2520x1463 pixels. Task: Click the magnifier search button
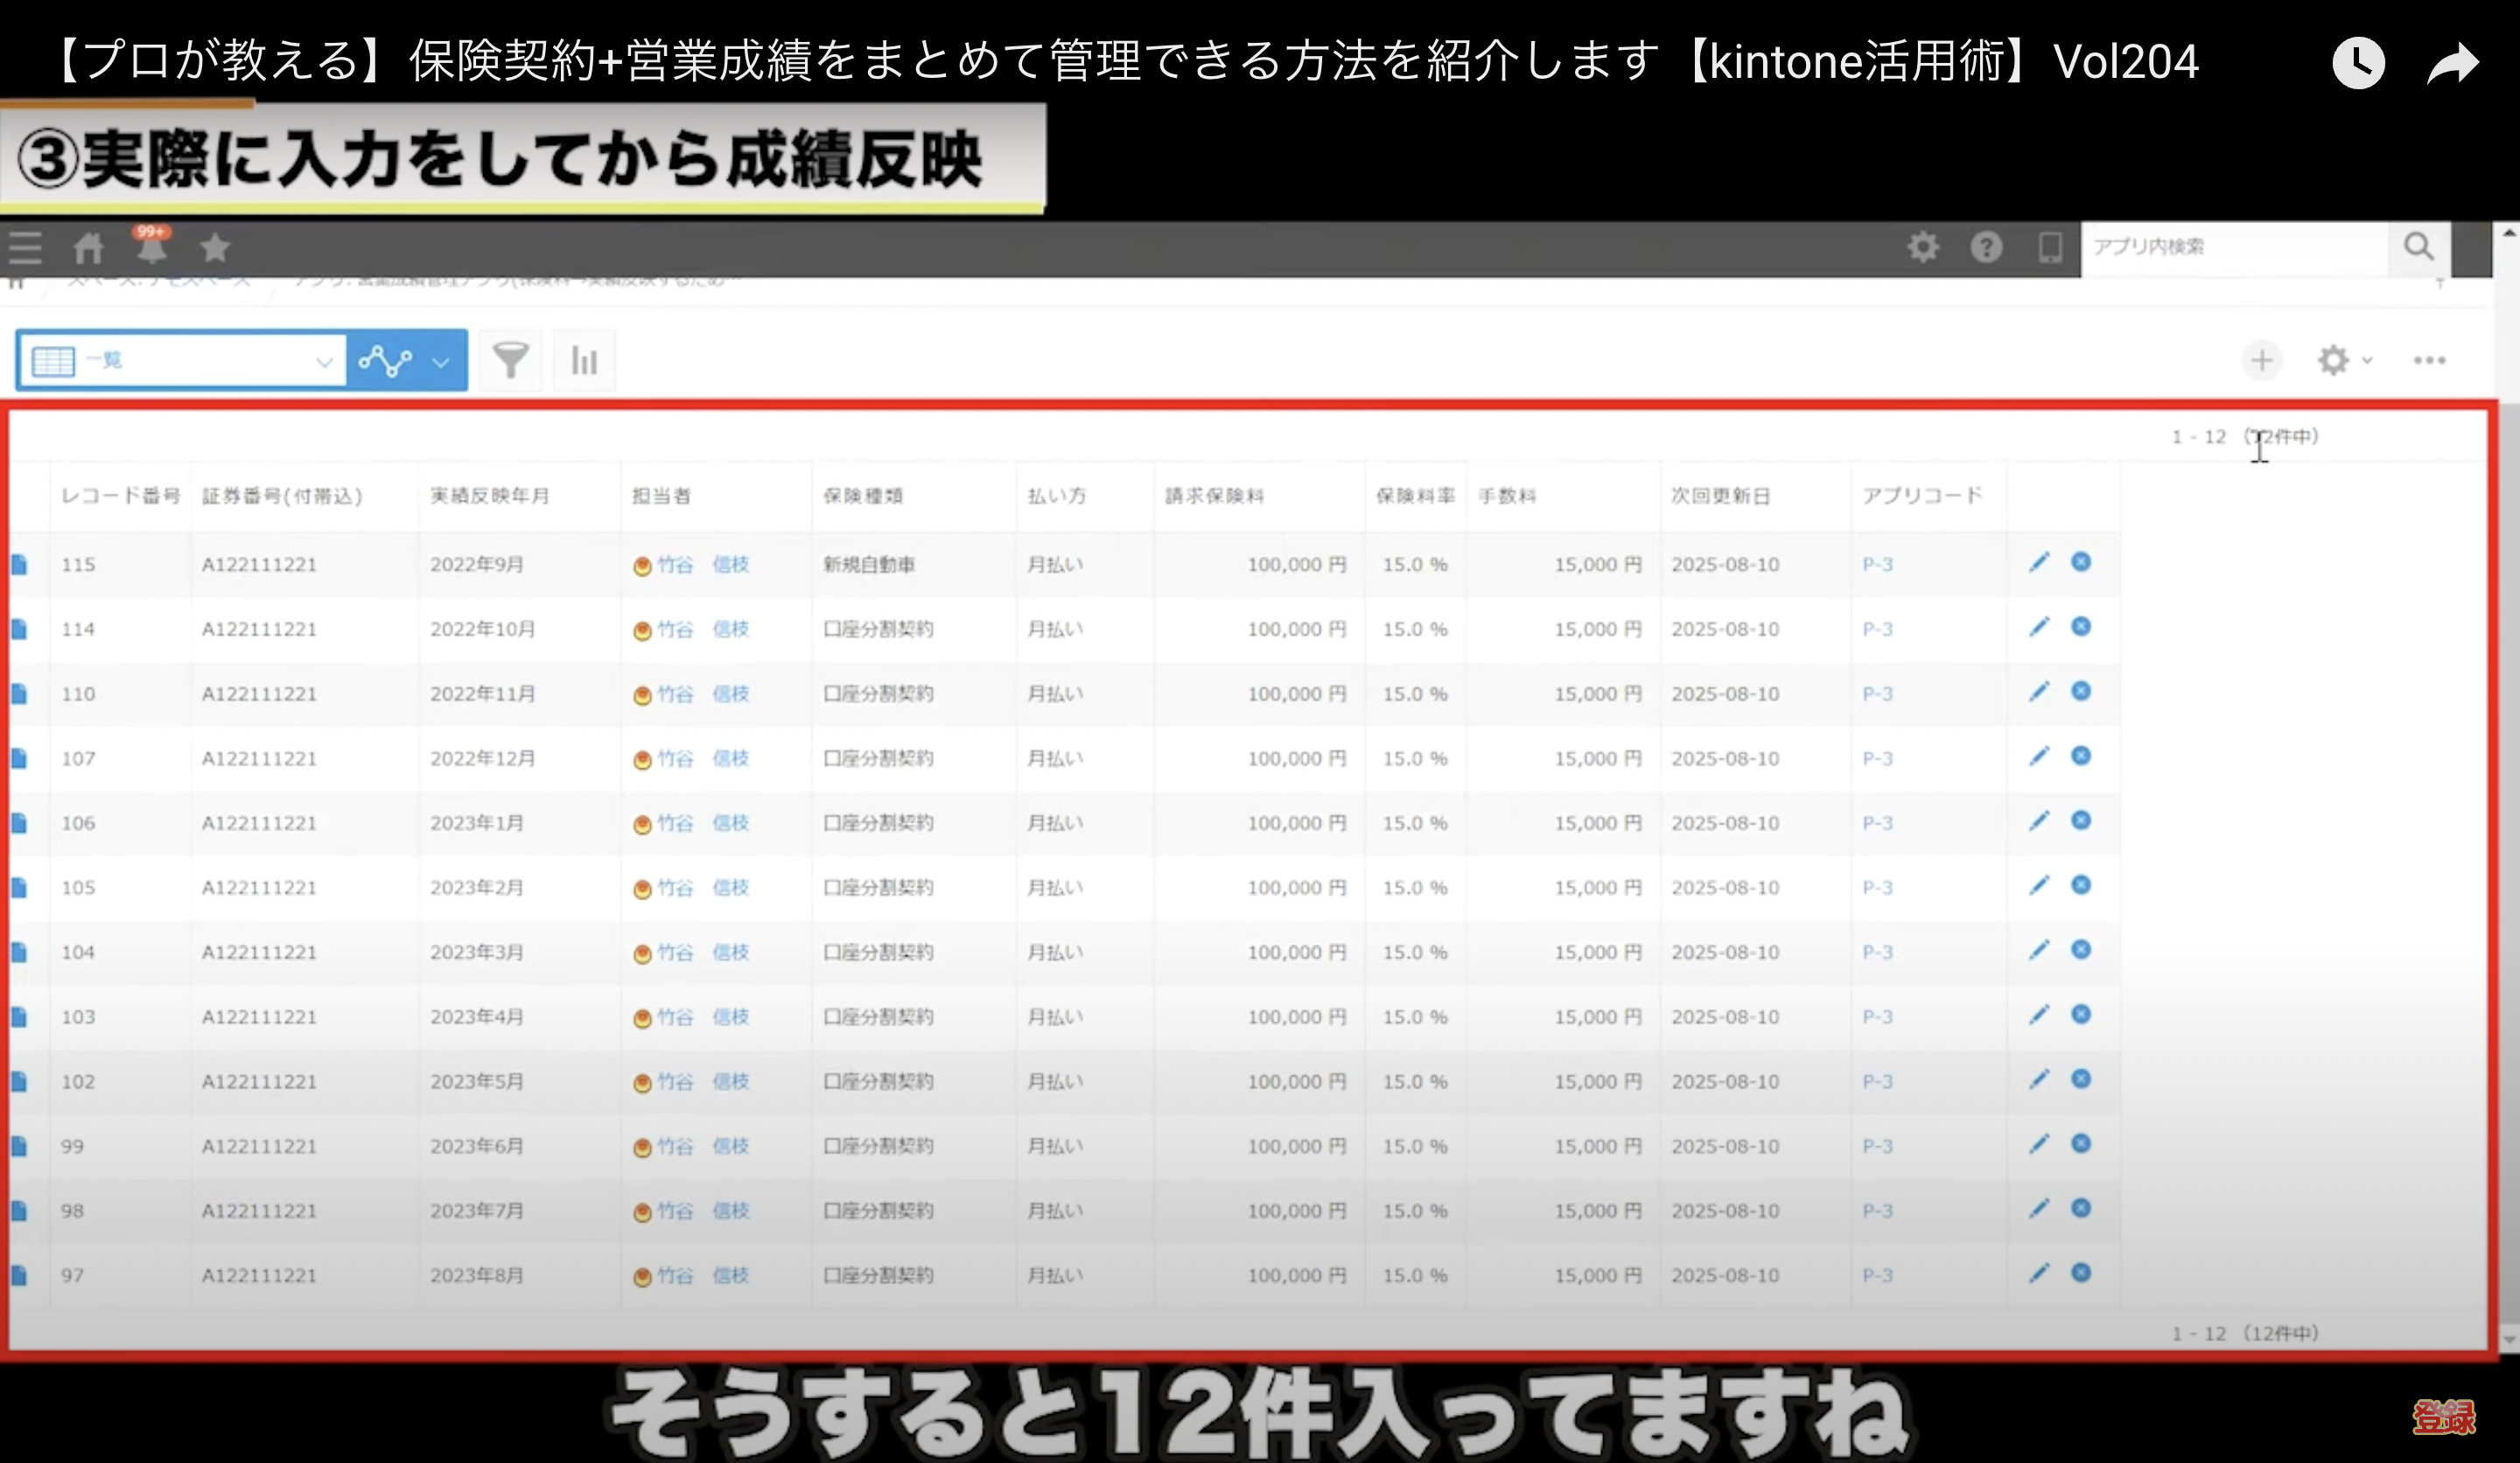click(2418, 247)
